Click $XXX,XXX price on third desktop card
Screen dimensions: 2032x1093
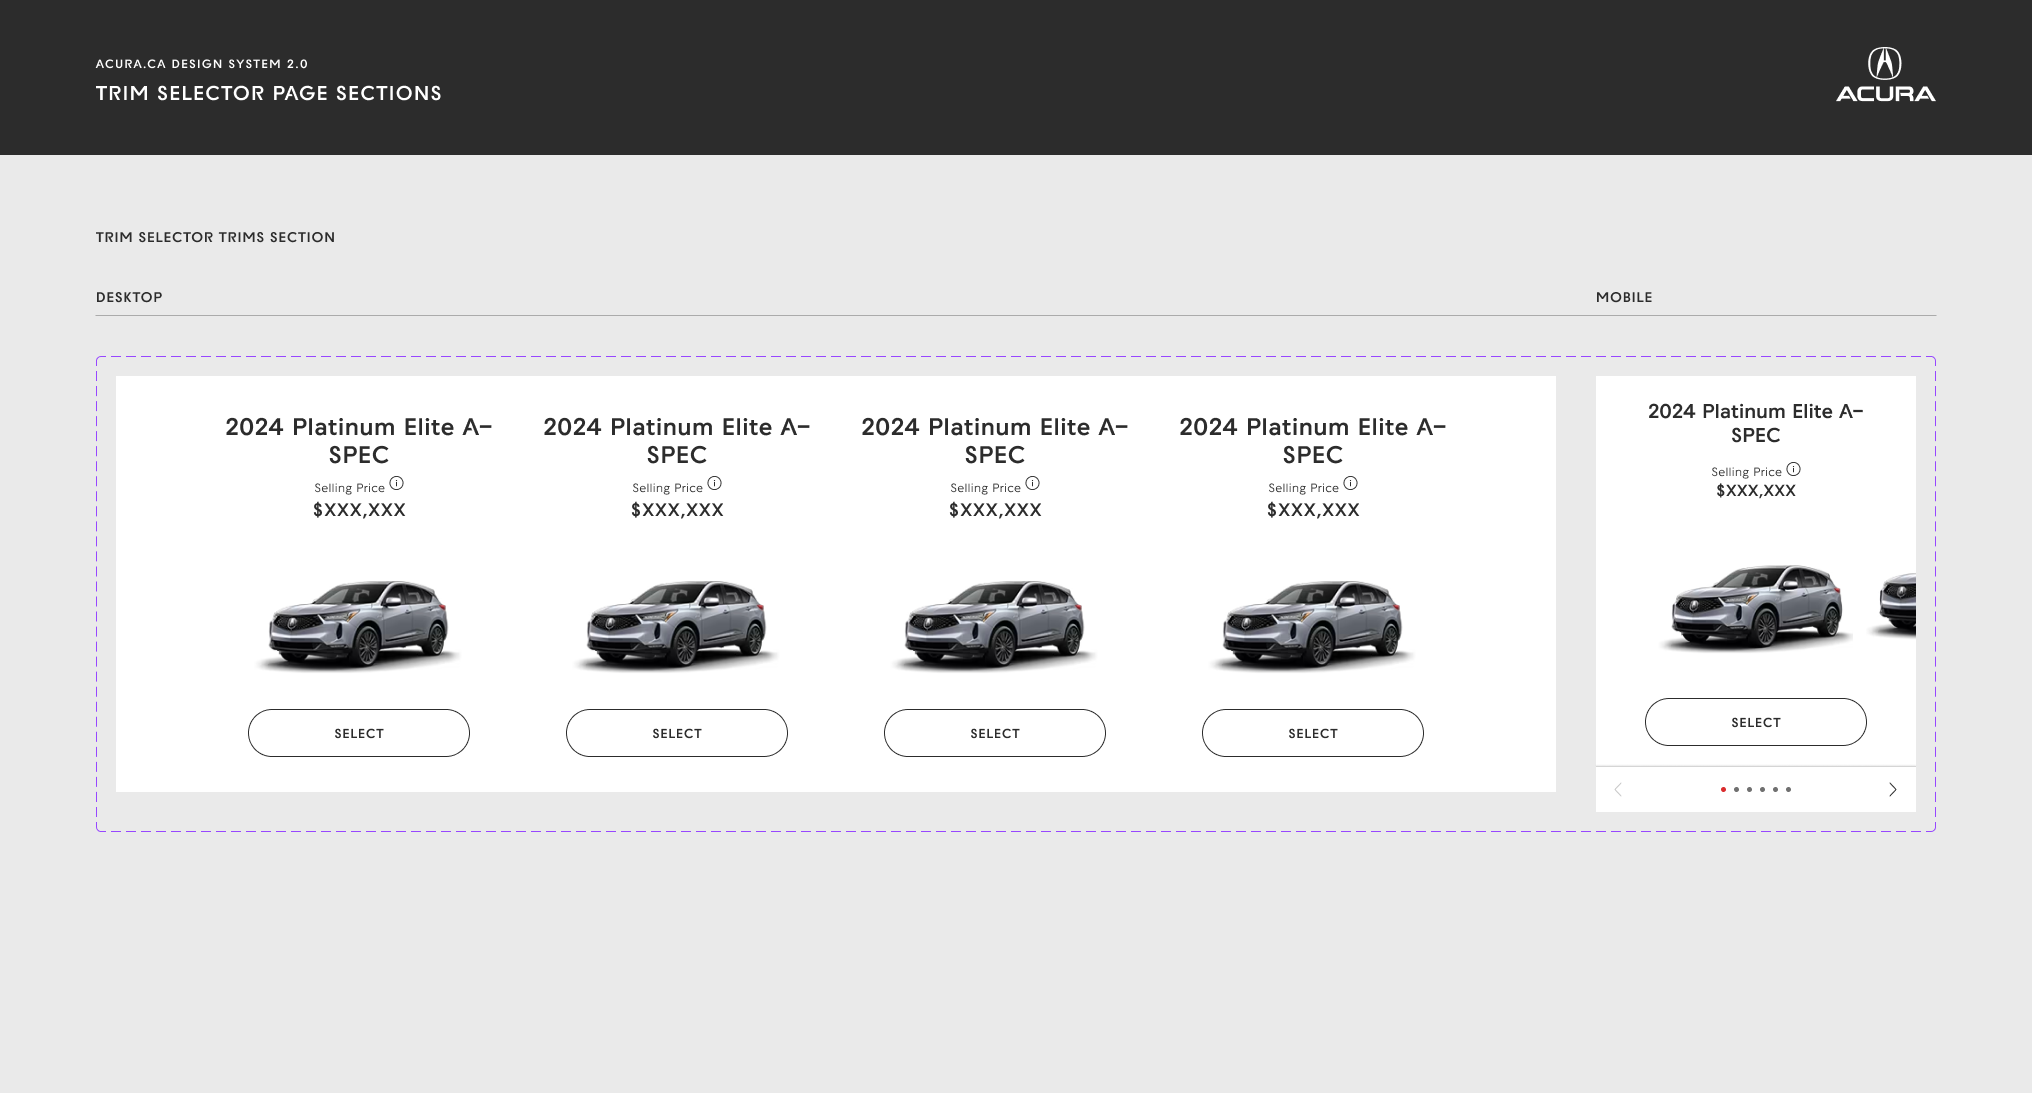995,510
